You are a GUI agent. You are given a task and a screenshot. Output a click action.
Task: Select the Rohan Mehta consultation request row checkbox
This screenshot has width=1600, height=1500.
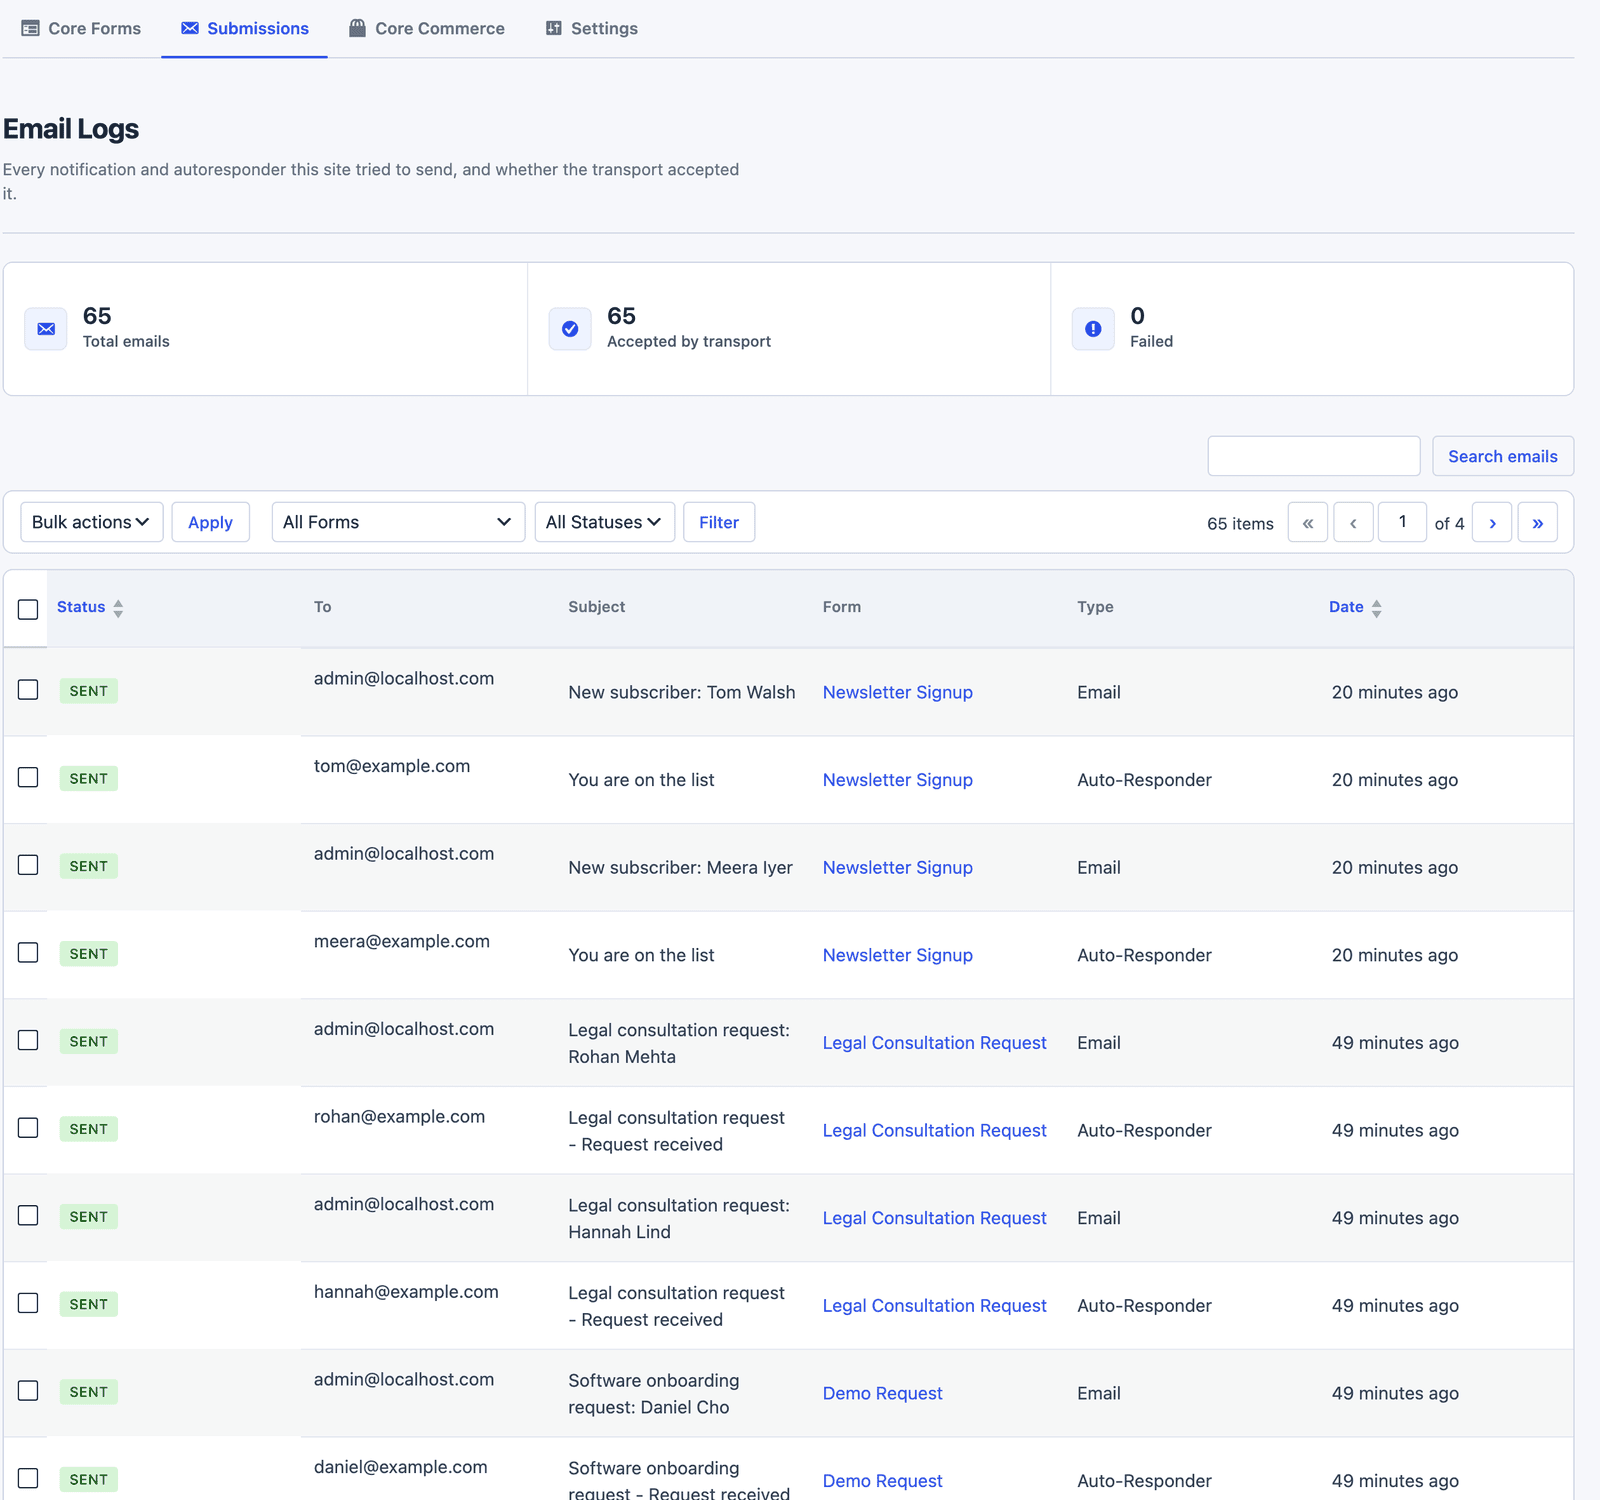click(28, 1040)
